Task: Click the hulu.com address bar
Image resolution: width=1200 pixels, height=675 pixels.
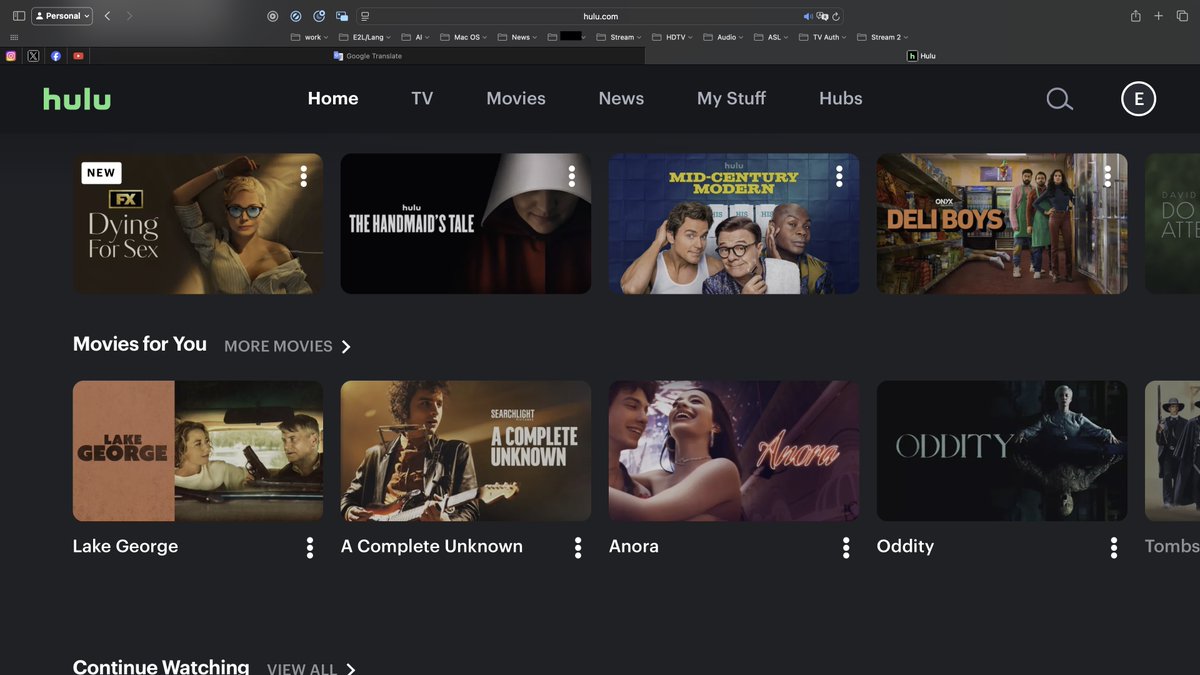Action: coord(600,16)
